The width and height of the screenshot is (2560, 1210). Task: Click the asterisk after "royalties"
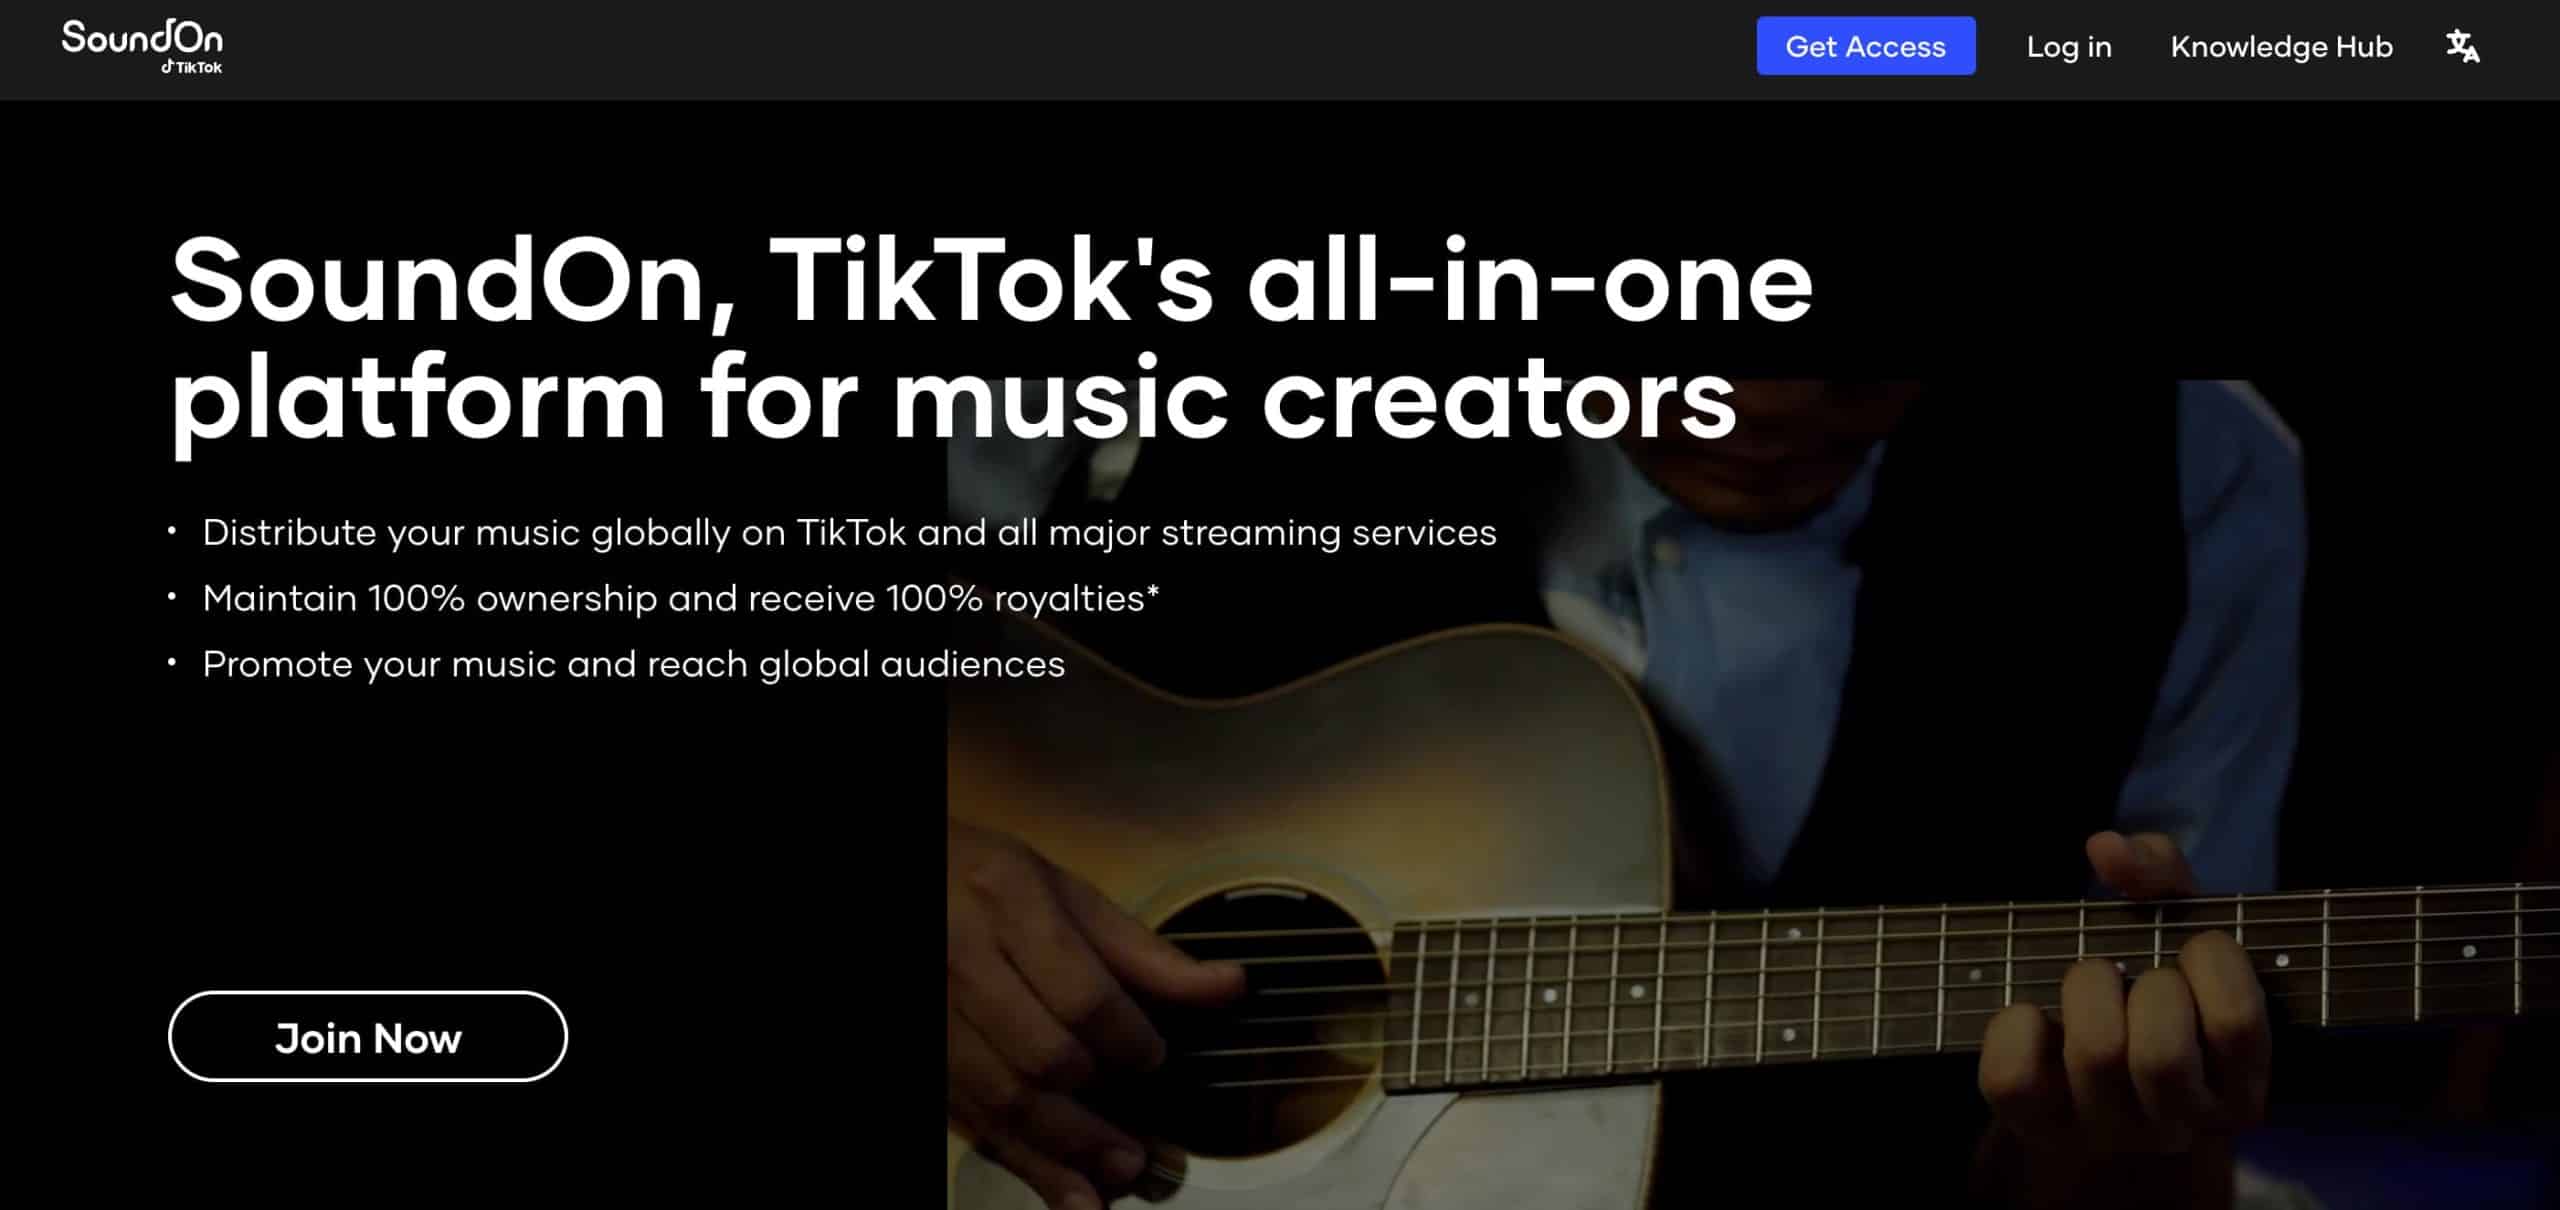click(x=1153, y=591)
